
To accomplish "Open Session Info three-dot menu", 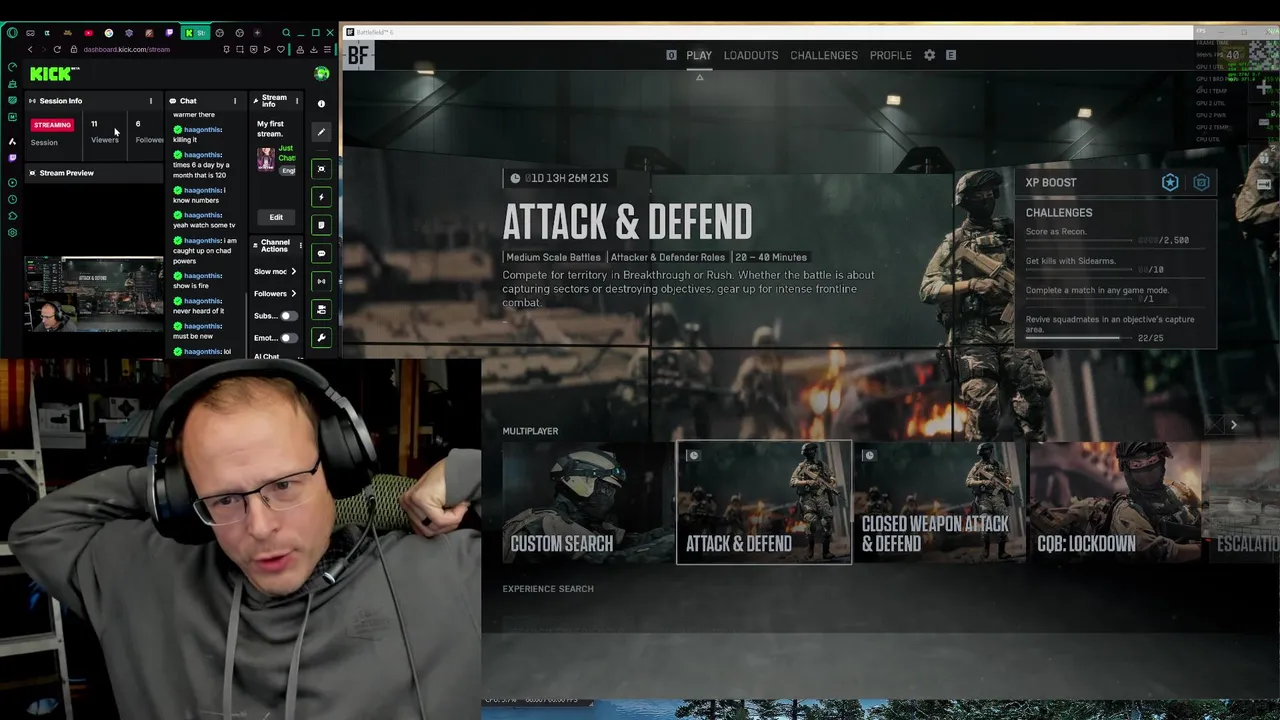I will (151, 101).
